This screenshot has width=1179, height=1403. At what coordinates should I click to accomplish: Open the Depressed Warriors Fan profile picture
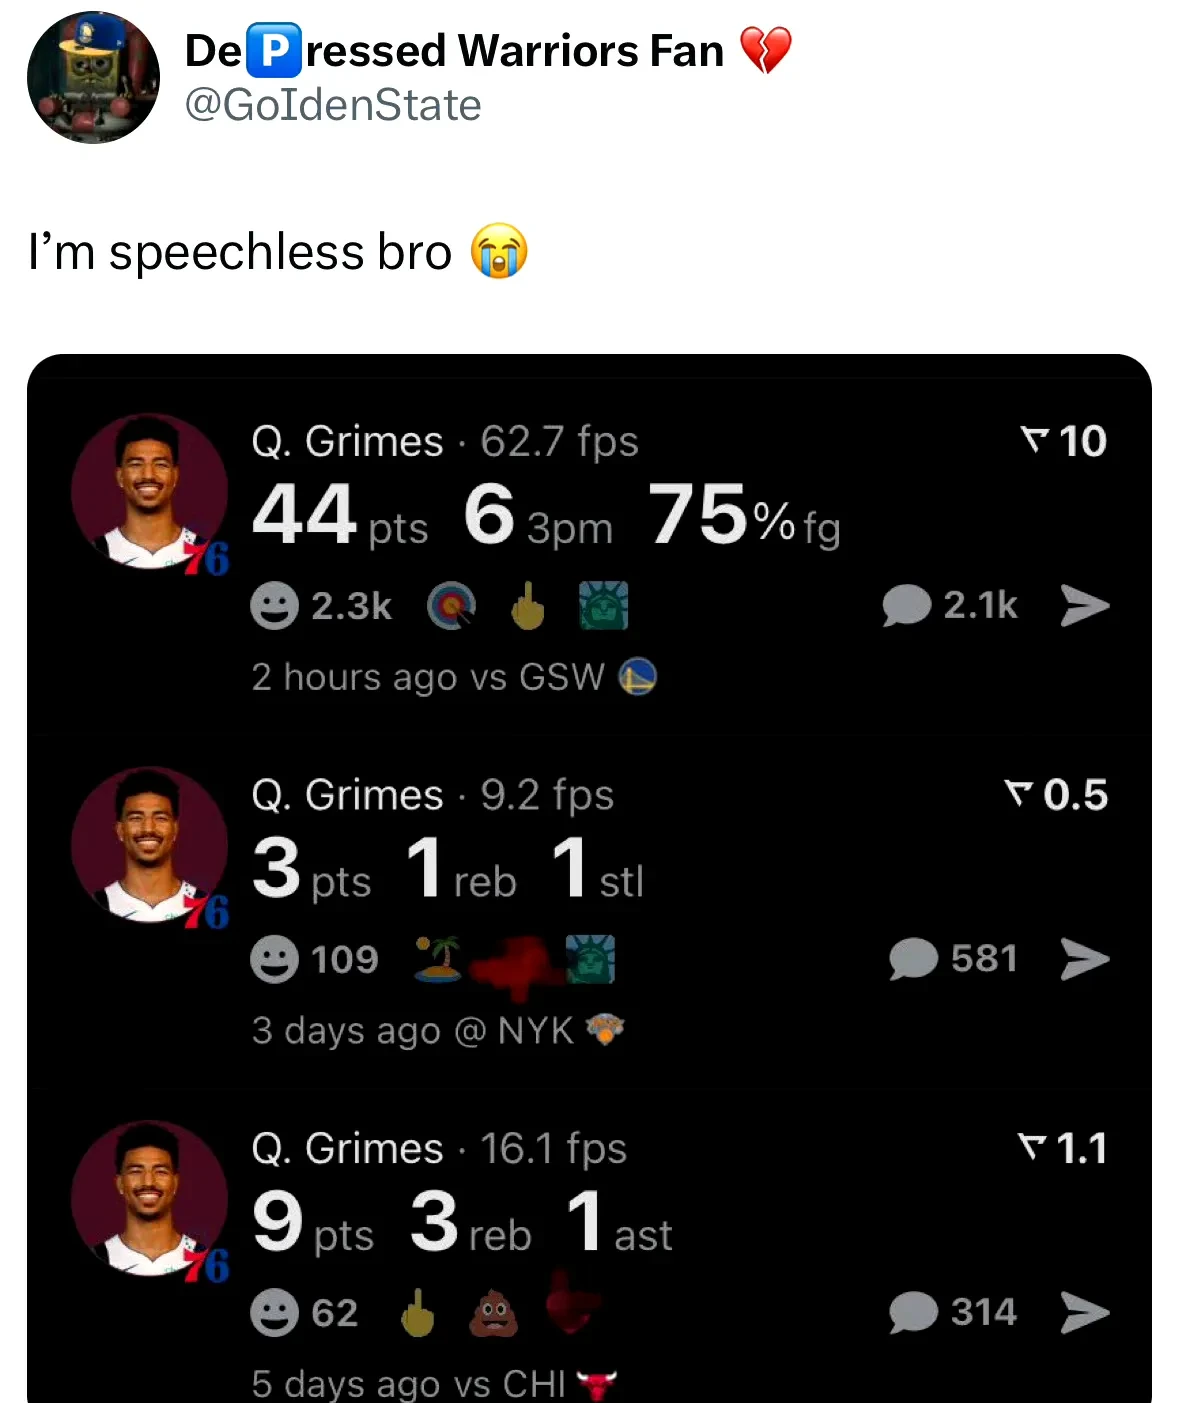point(92,77)
